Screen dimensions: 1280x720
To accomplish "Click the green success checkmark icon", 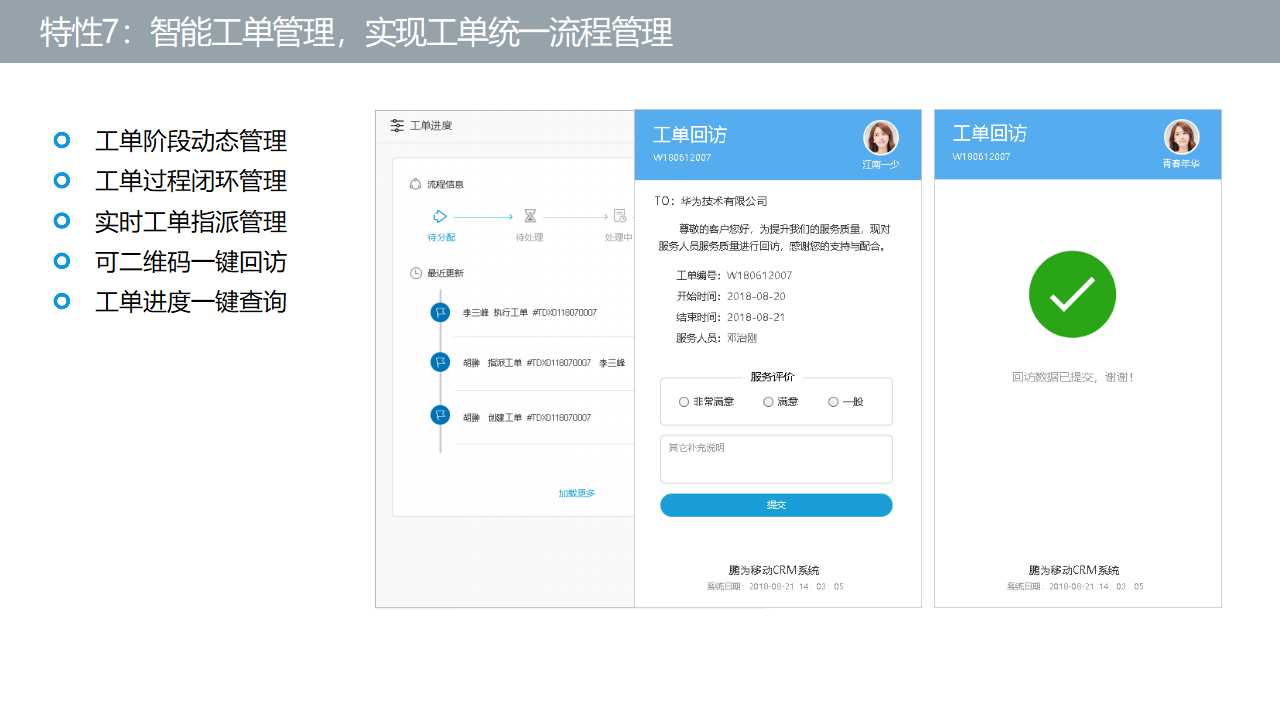I will [1072, 294].
